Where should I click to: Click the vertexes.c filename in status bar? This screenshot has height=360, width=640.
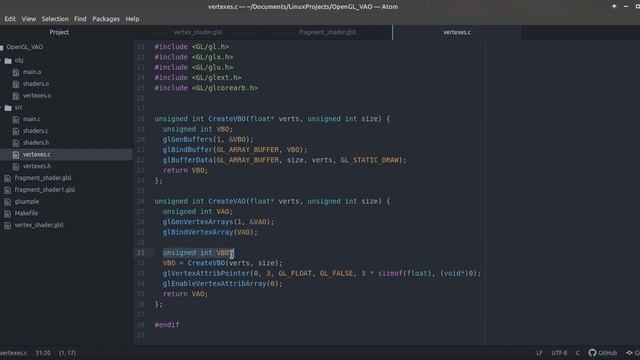point(13,353)
